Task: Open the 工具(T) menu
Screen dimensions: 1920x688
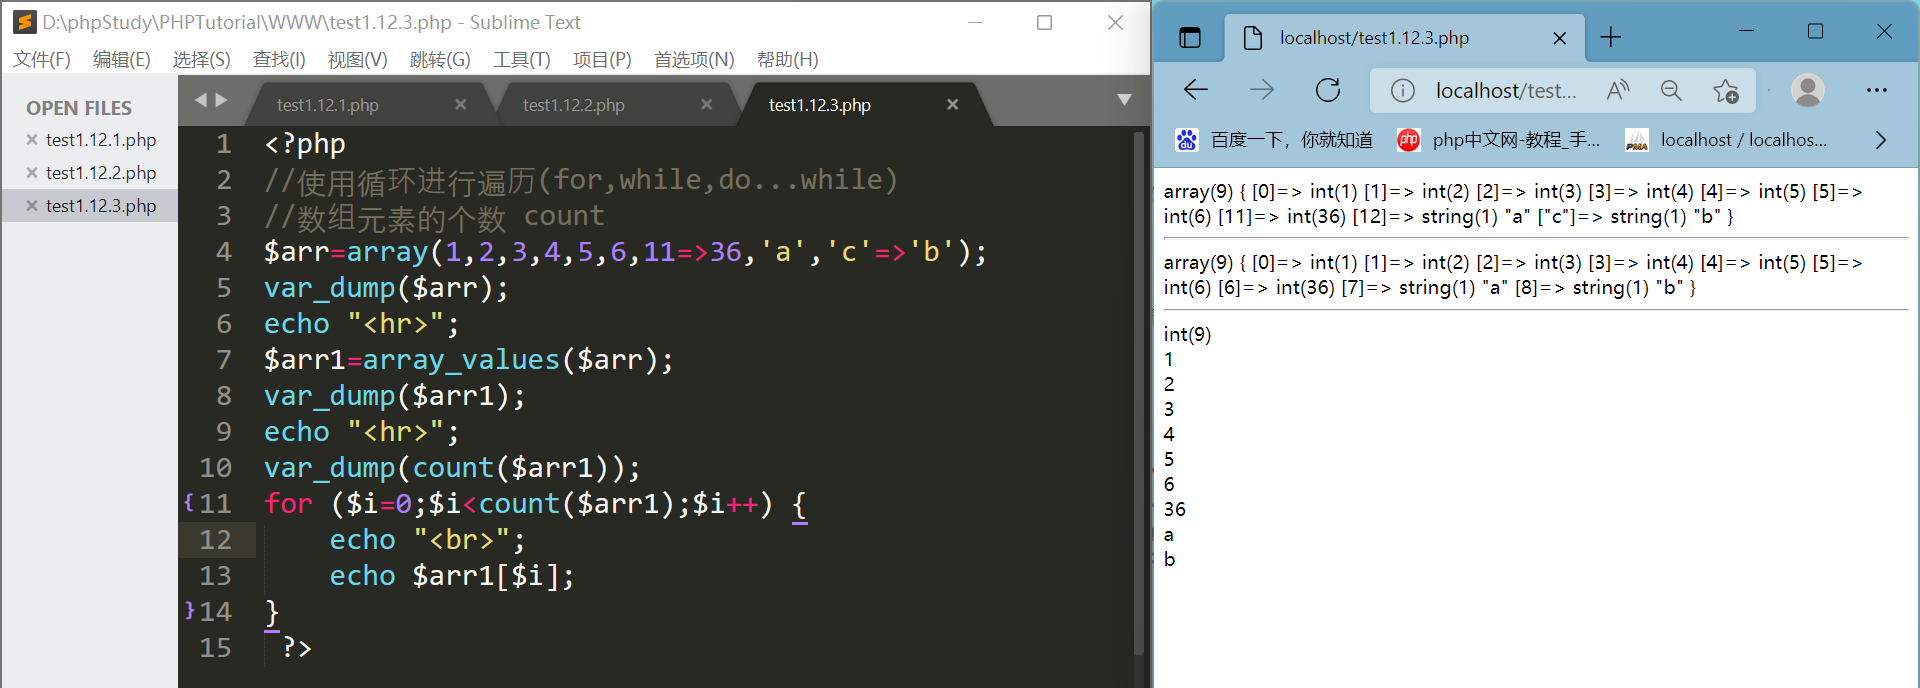Action: (521, 59)
